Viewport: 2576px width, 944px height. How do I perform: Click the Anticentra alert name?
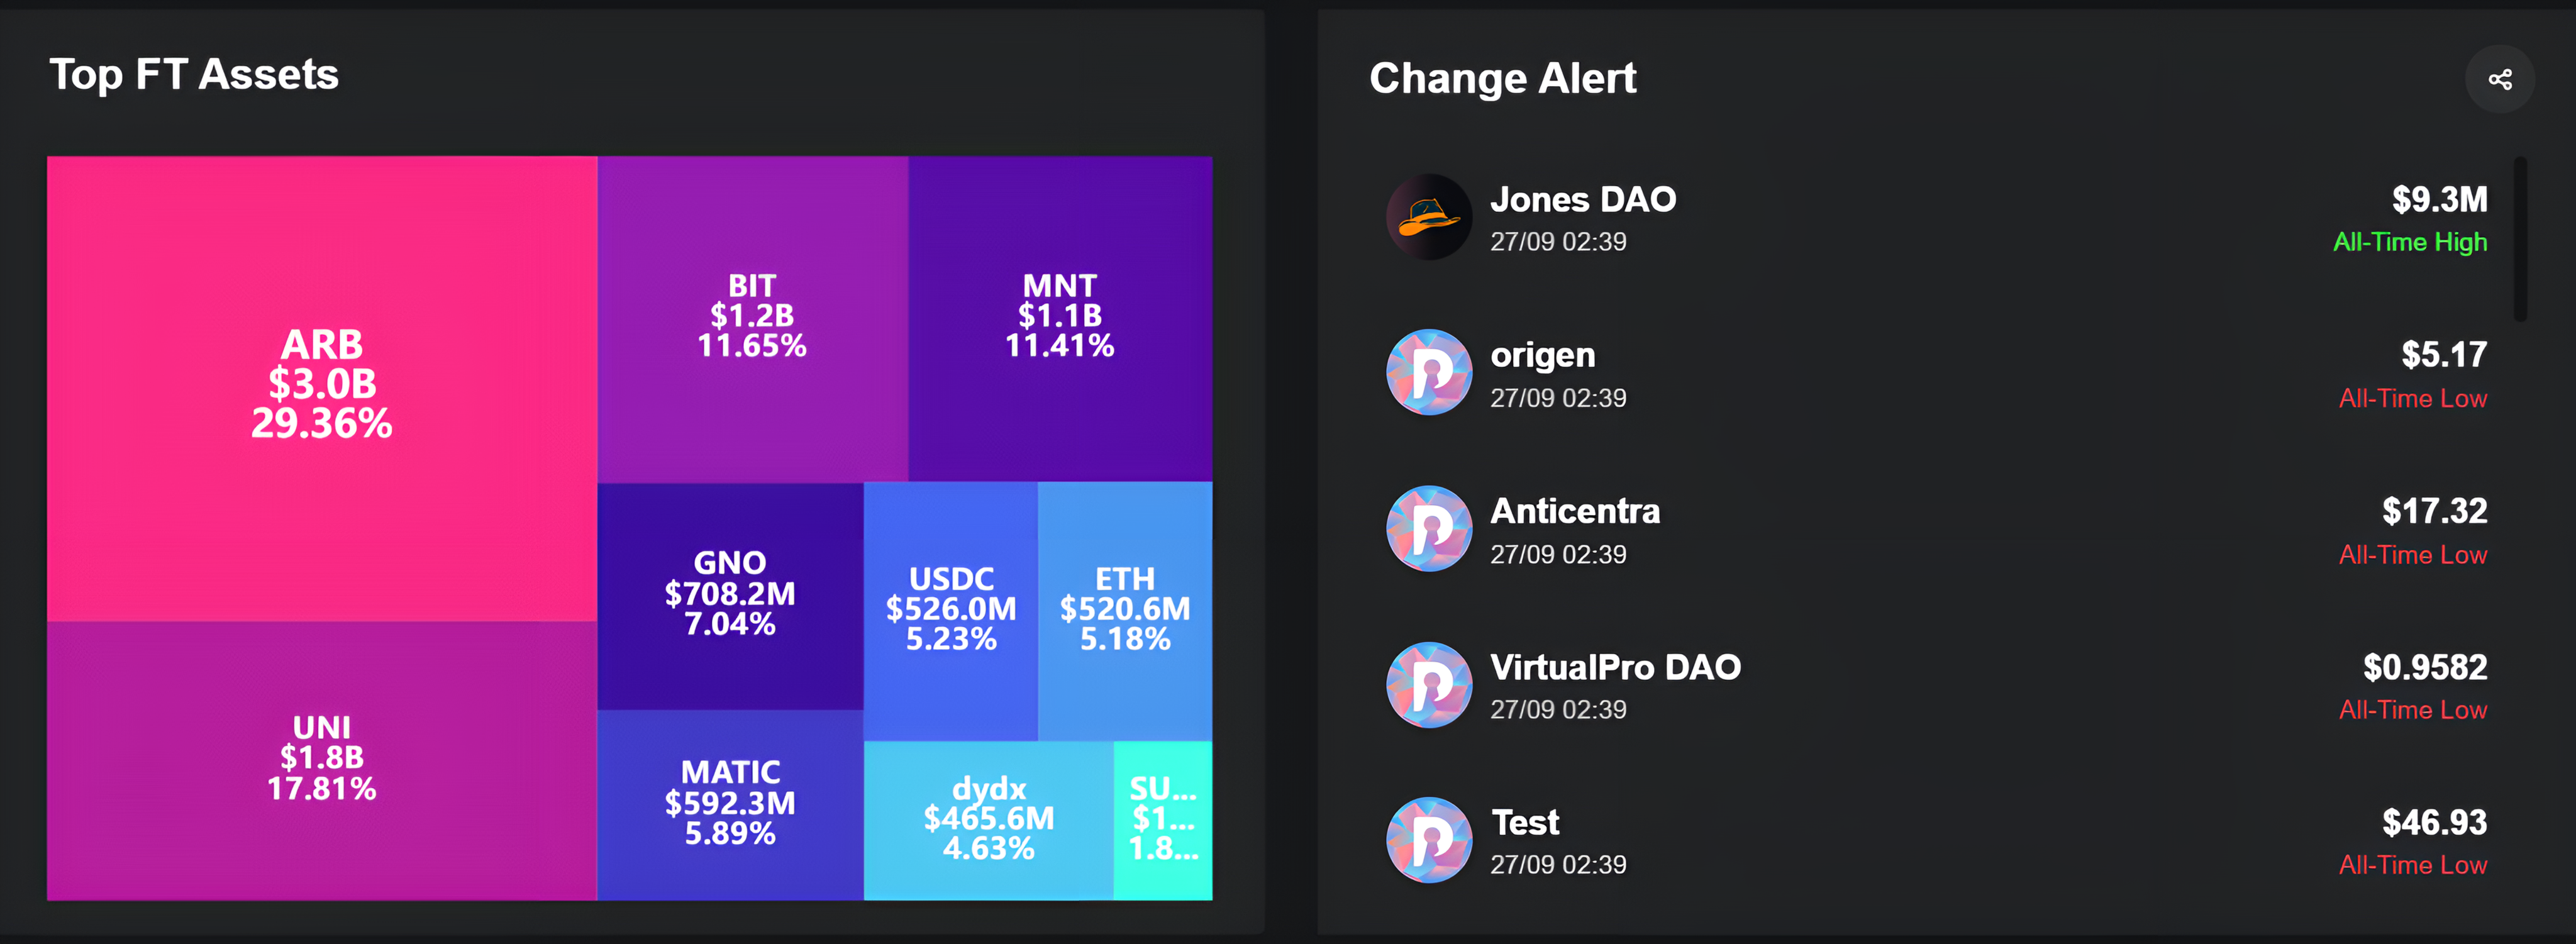pos(1575,511)
